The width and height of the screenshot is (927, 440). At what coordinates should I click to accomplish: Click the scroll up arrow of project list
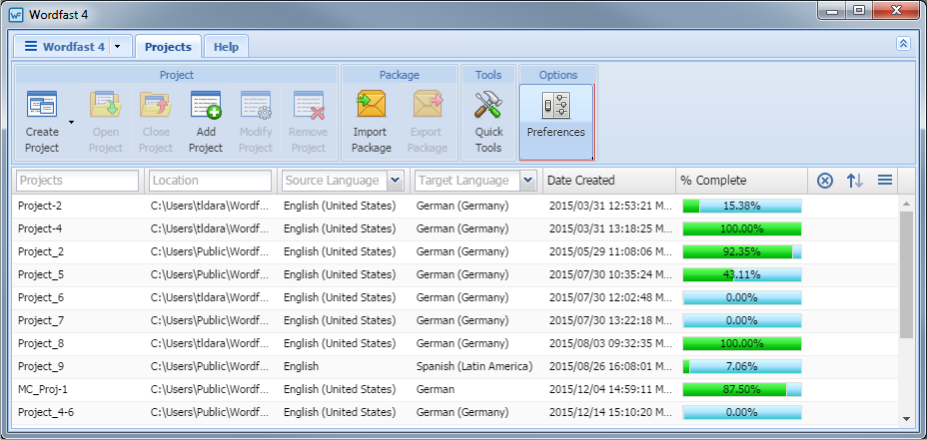coord(906,204)
